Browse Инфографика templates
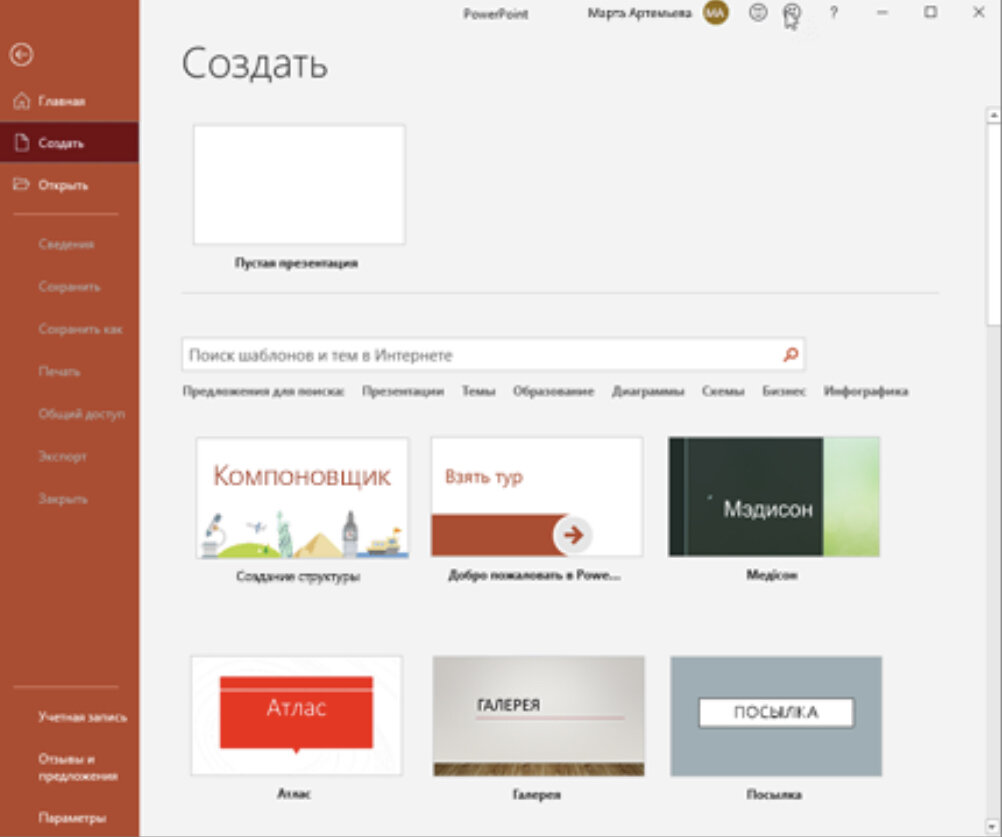This screenshot has height=837, width=1002. click(868, 392)
